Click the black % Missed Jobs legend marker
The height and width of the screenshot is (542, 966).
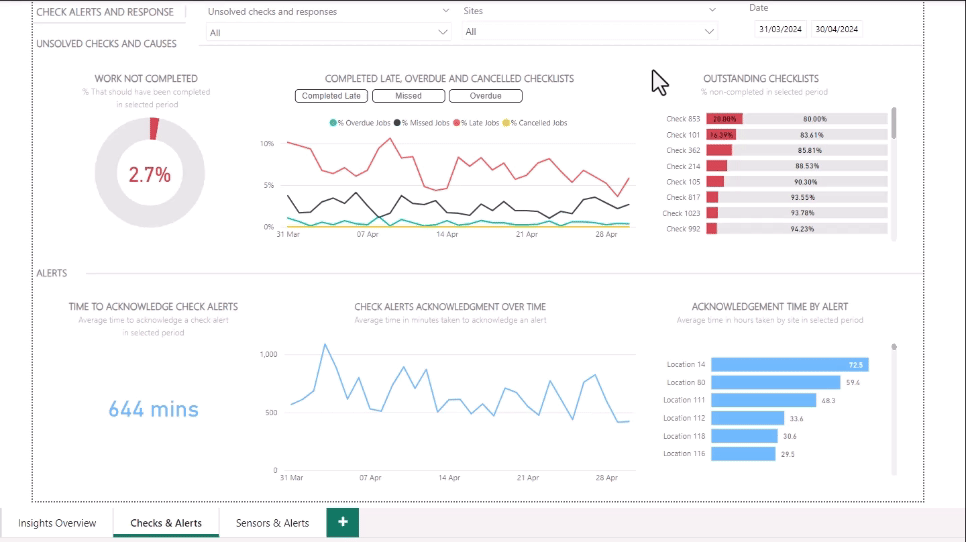point(397,123)
